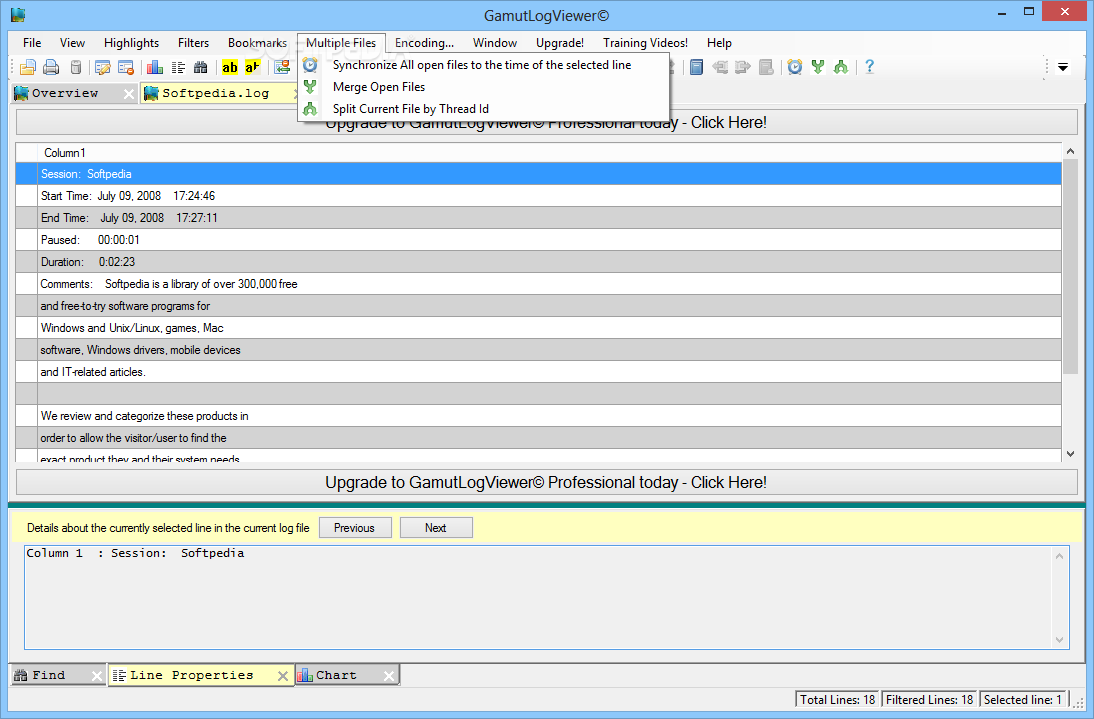Close the Chart panel tab
1094x719 pixels.
coord(389,675)
